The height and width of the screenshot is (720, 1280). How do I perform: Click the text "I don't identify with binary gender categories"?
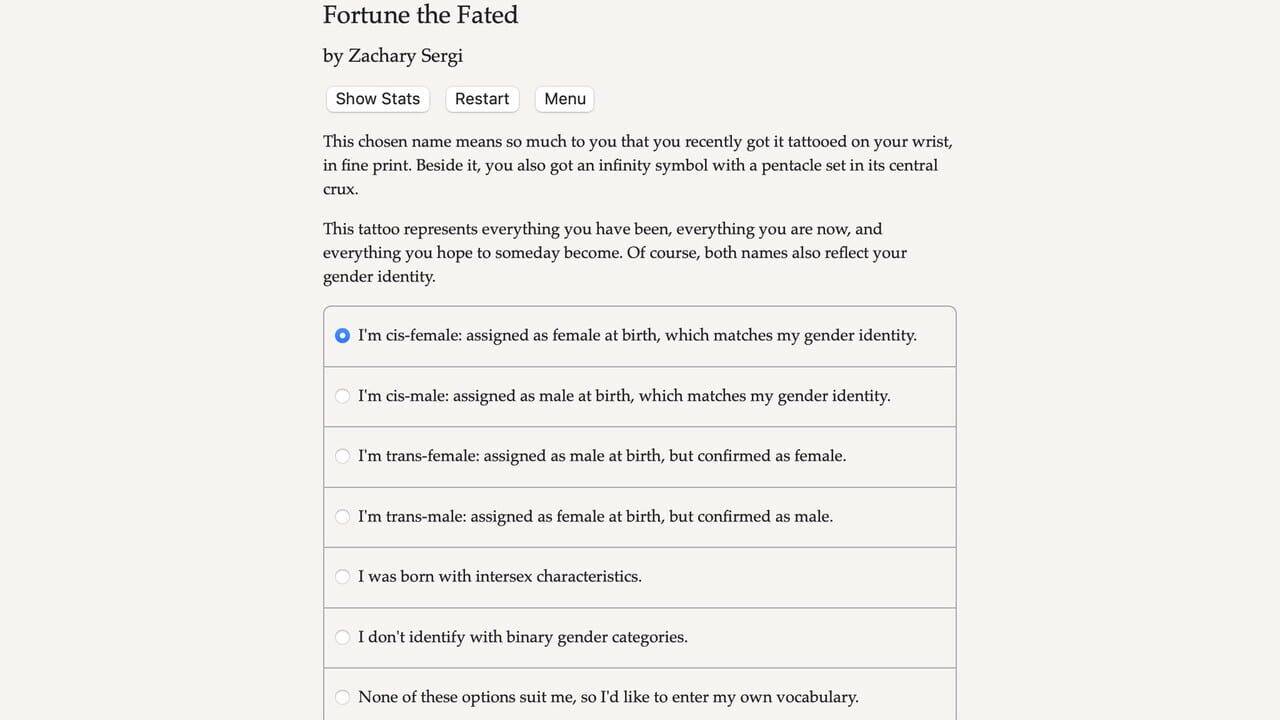point(522,637)
